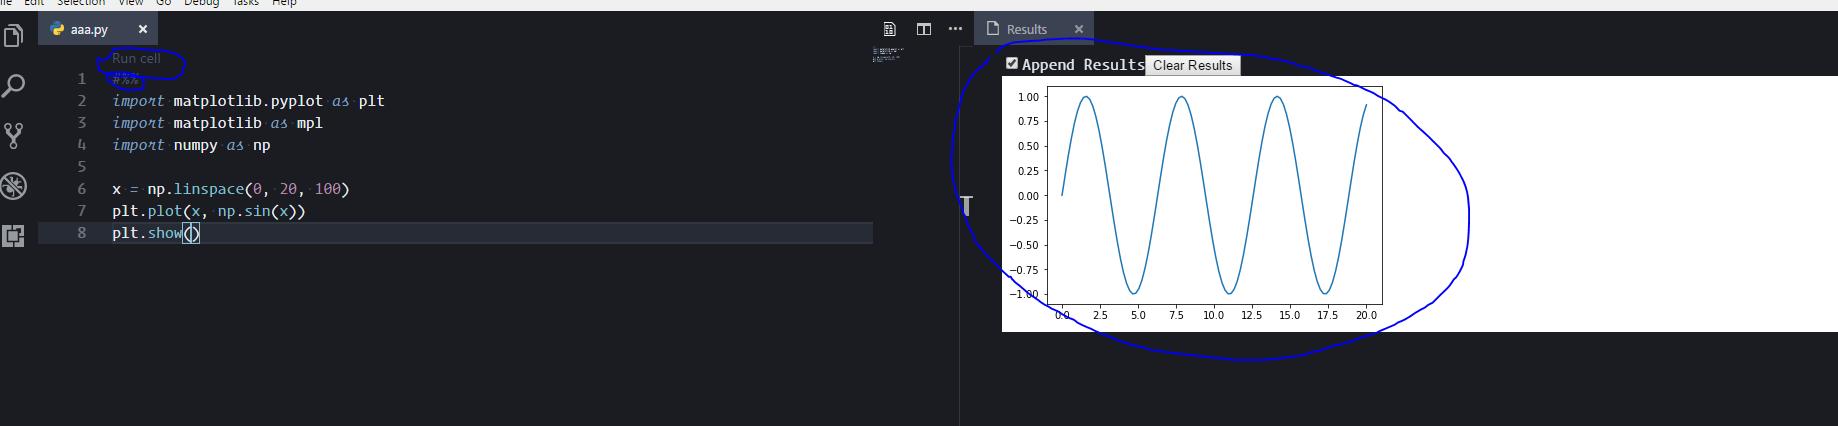1838x426 pixels.
Task: Click line number 6 in the gutter
Action: coord(82,189)
